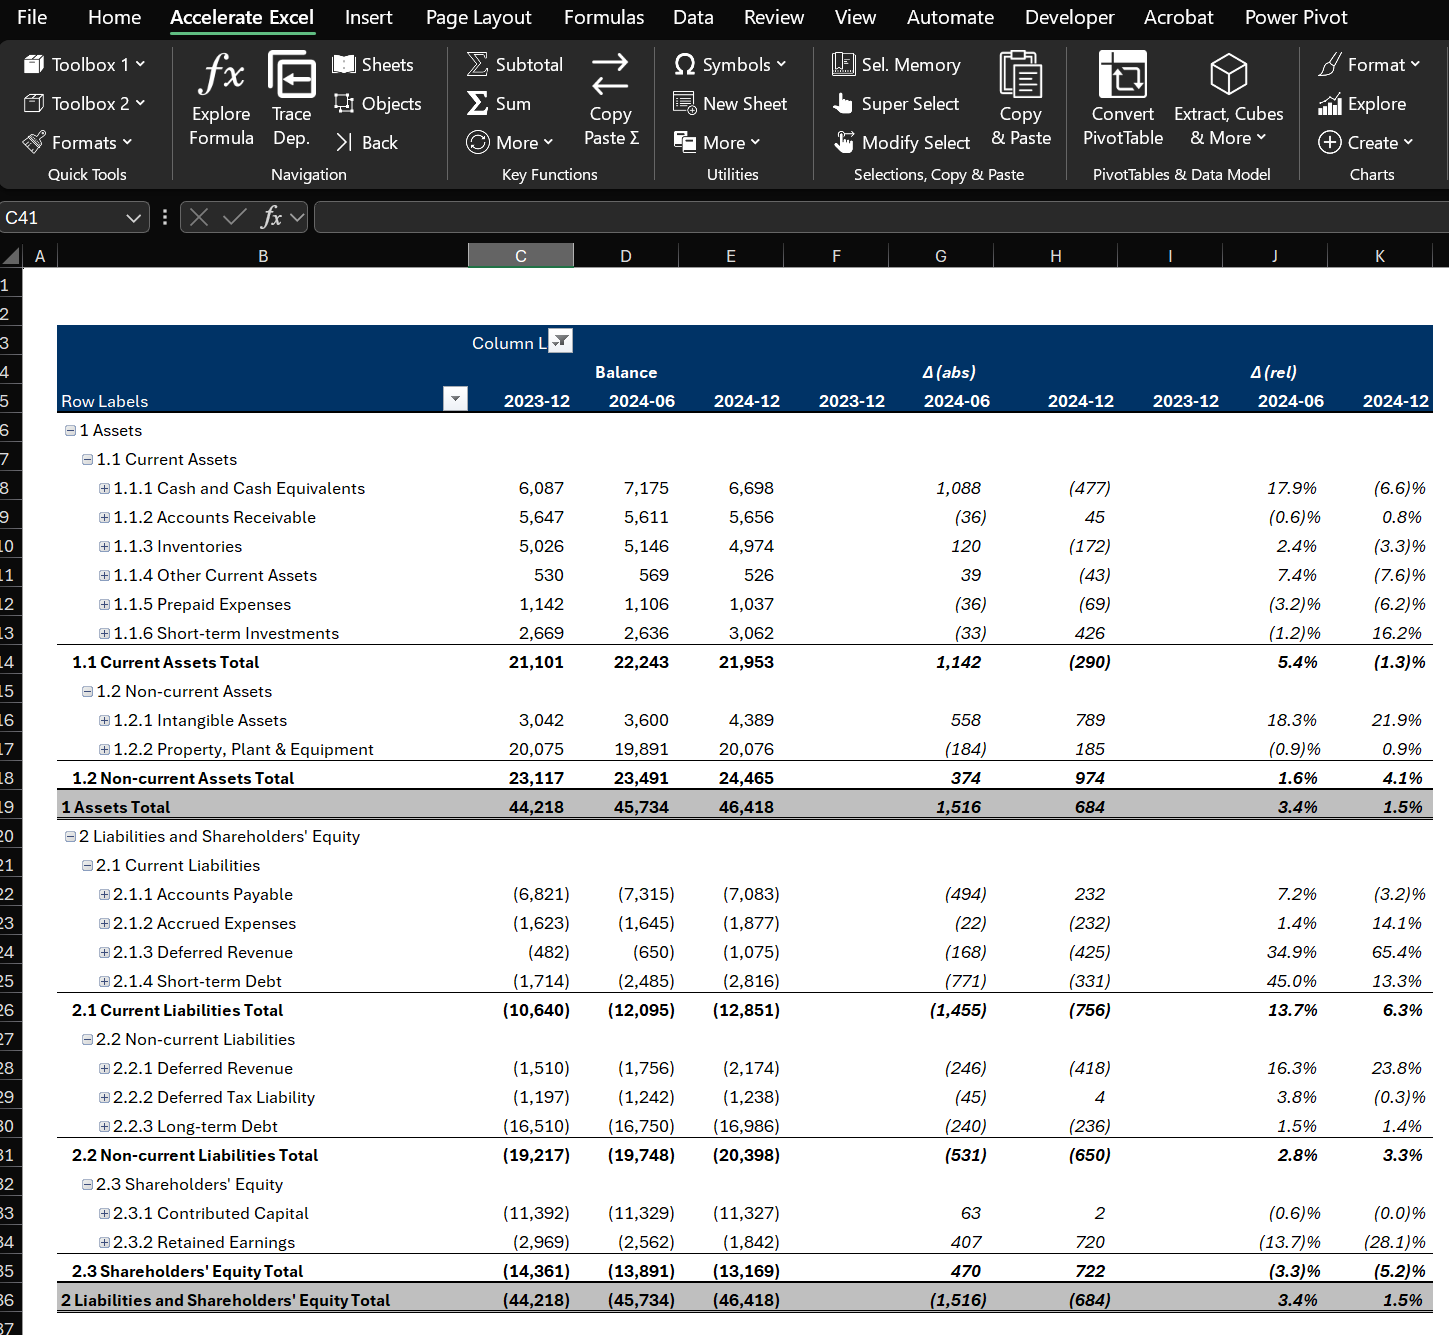Image resolution: width=1449 pixels, height=1335 pixels.
Task: Click the Copy & Paste clipboard icon
Action: coord(1020,75)
